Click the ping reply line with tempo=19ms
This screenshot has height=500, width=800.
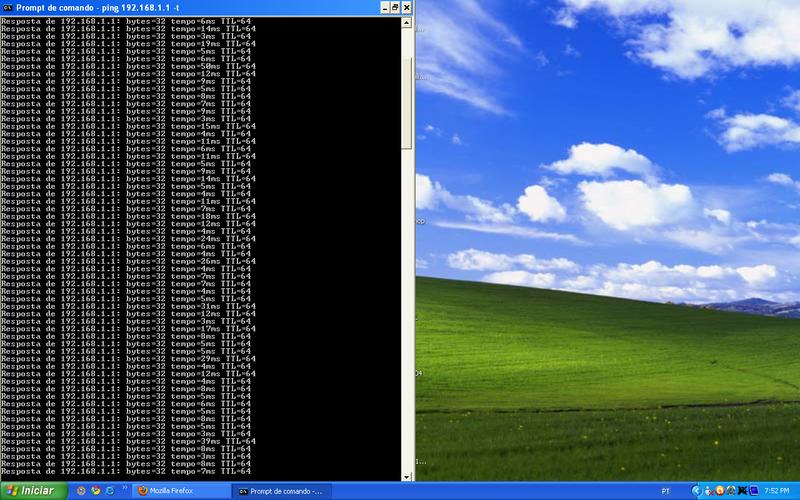coord(129,44)
